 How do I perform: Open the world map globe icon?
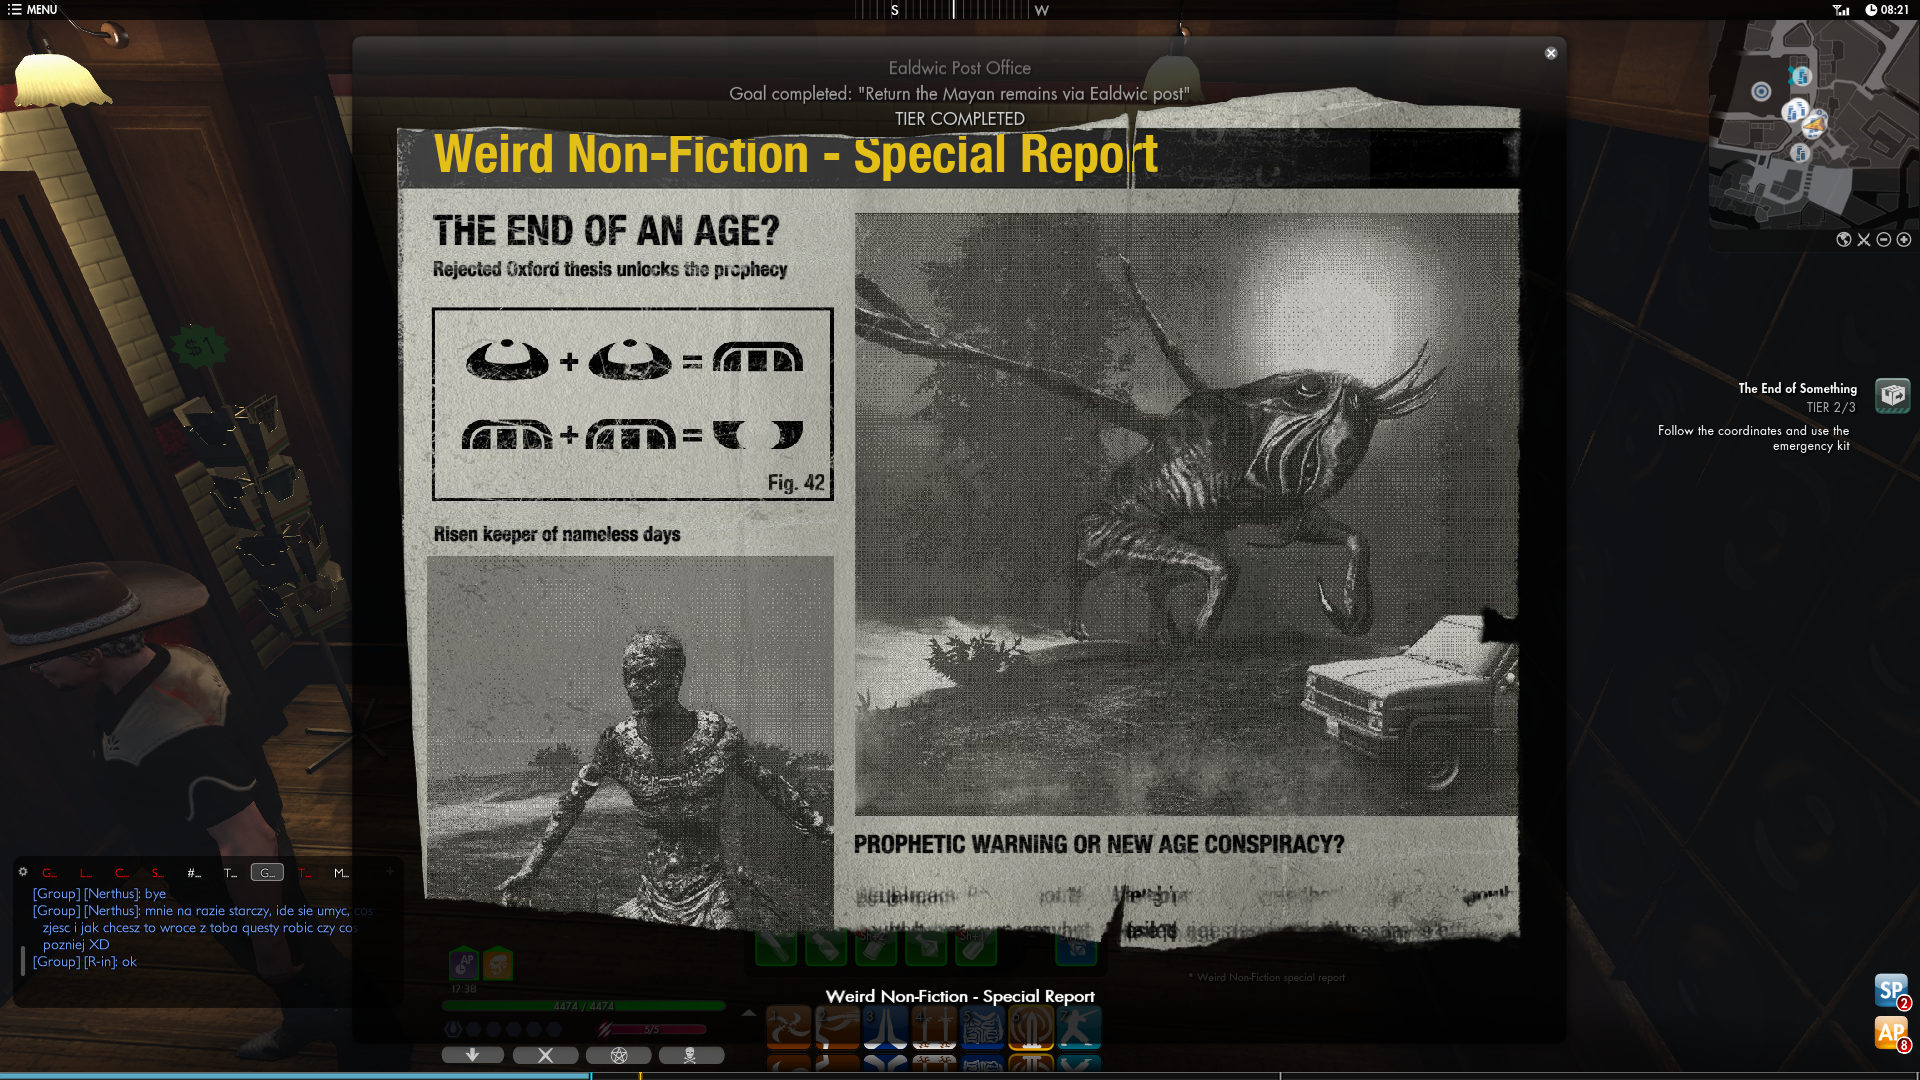(1844, 240)
